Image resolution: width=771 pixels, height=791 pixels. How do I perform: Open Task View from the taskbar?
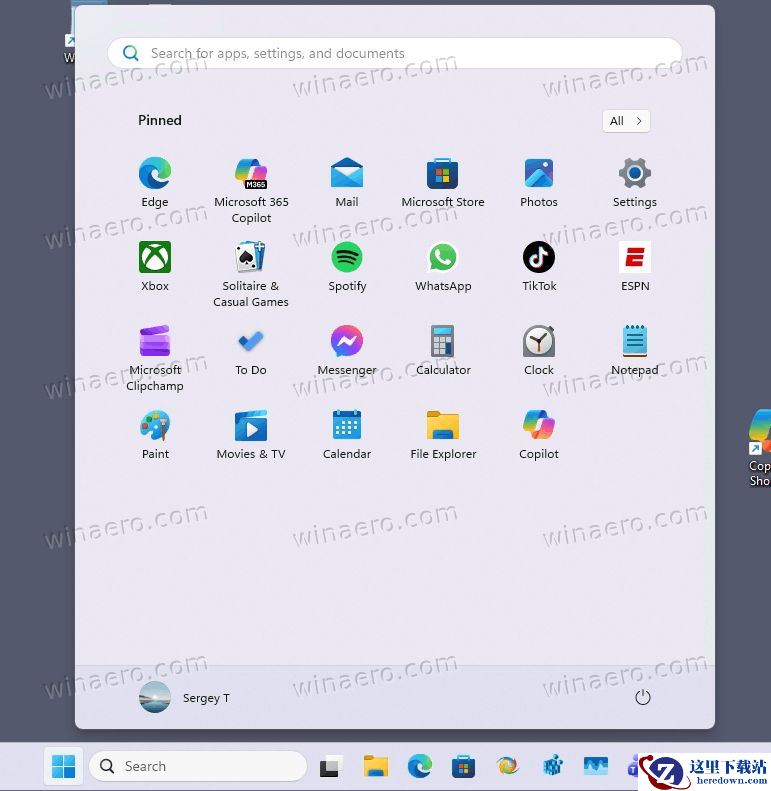coord(329,767)
